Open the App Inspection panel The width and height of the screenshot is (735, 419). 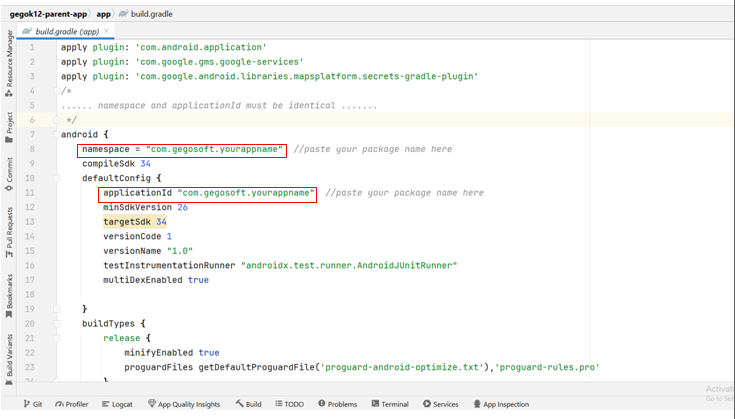(x=501, y=404)
